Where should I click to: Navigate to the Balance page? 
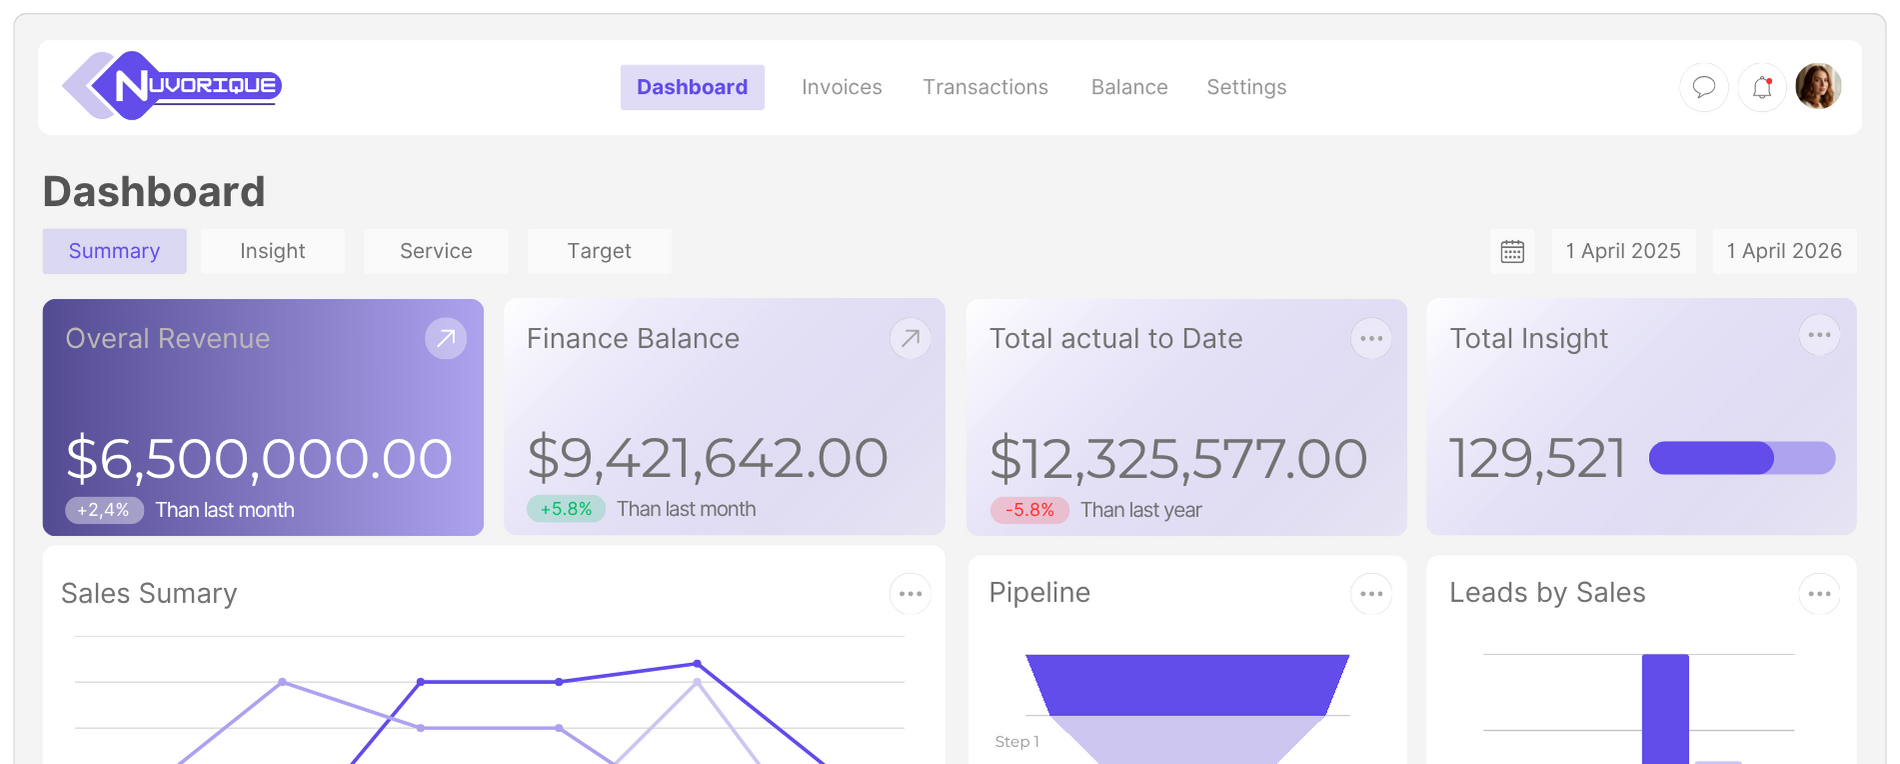coord(1129,87)
